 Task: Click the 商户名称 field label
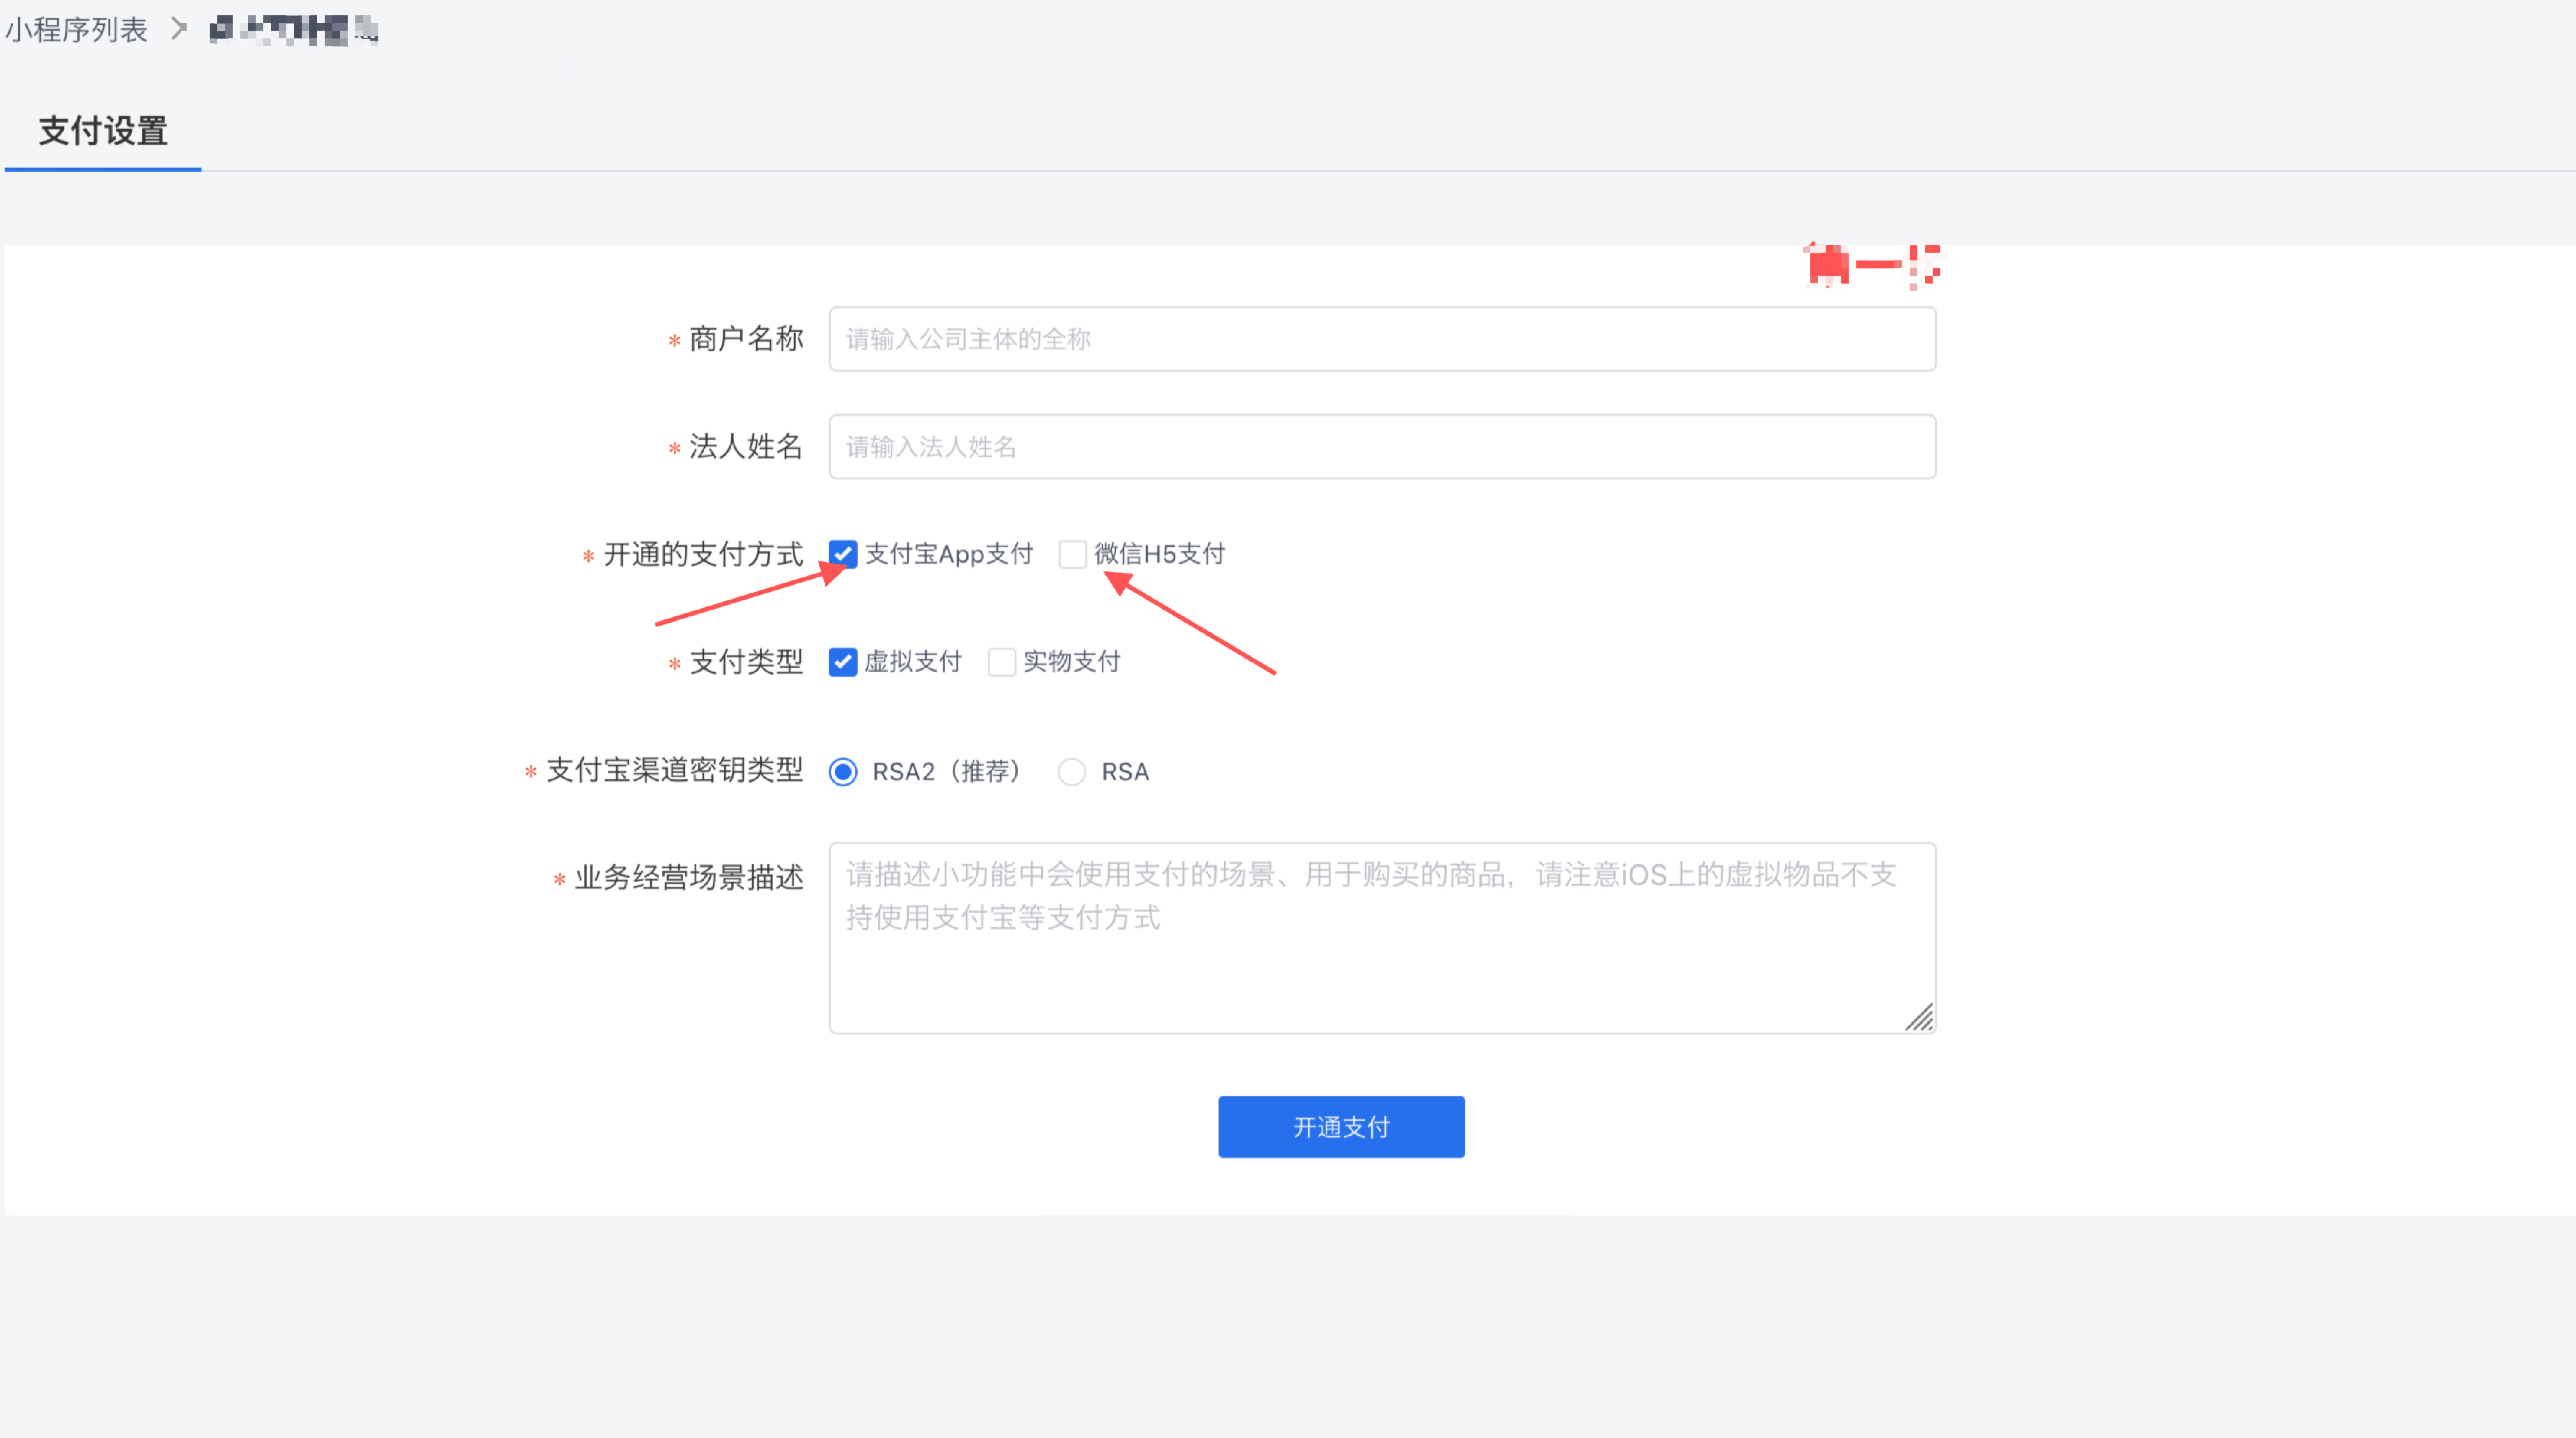coord(746,339)
